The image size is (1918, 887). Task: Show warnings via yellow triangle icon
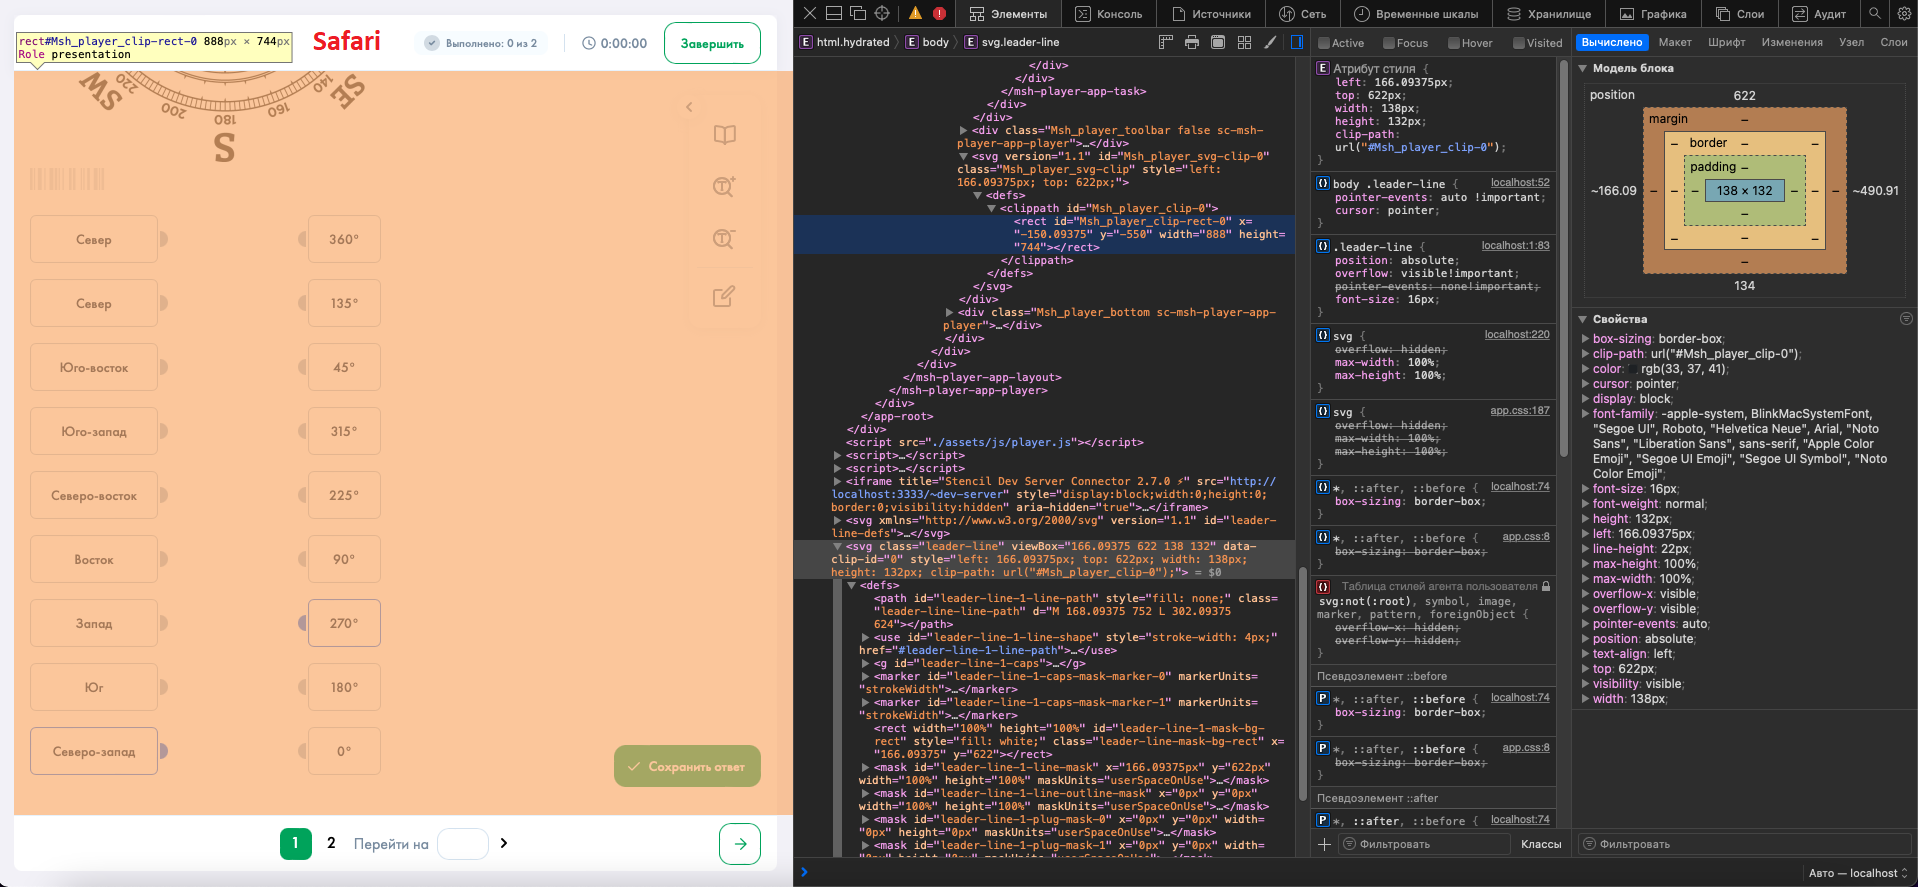pyautogui.click(x=915, y=13)
